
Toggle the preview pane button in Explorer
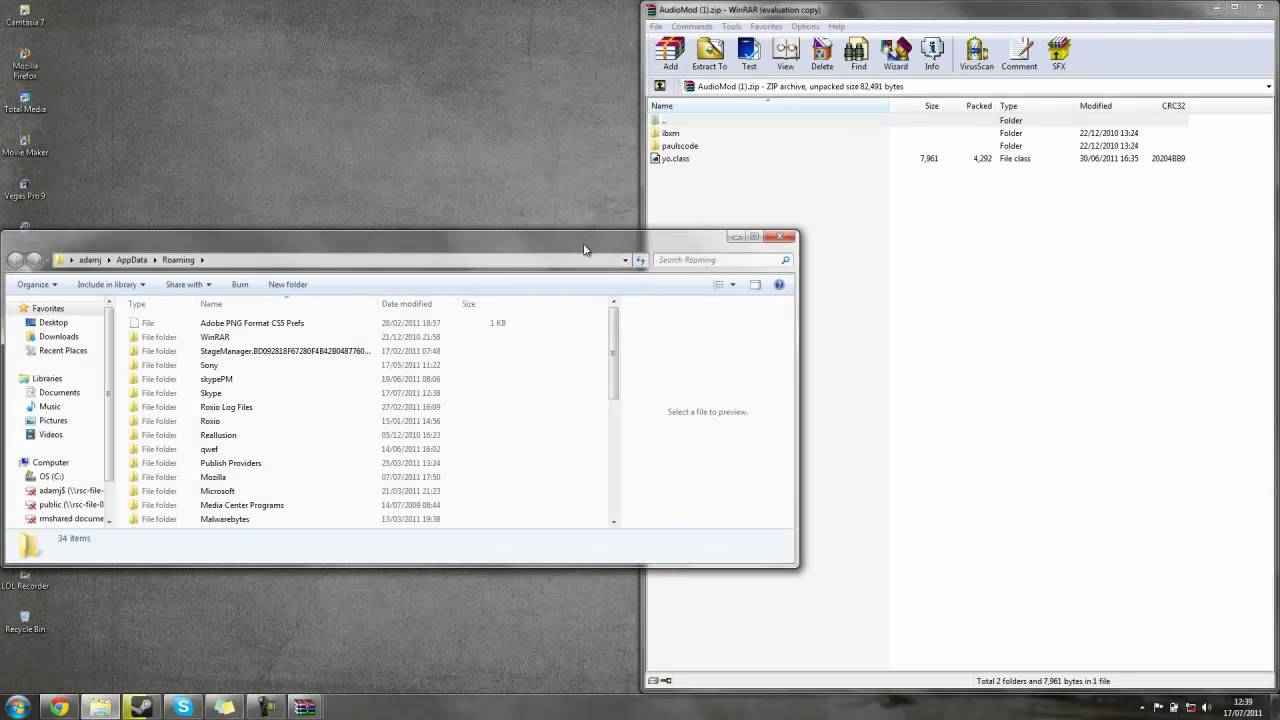[x=755, y=285]
